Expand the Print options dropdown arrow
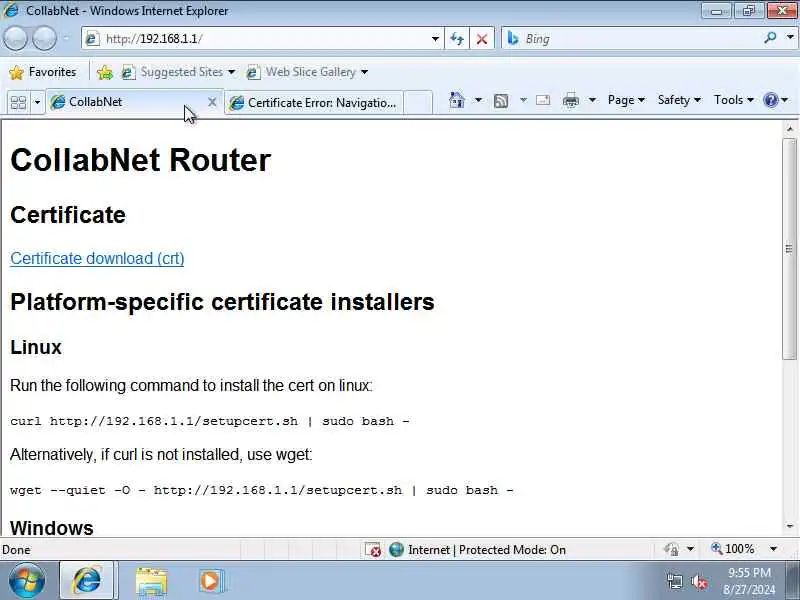 point(592,100)
